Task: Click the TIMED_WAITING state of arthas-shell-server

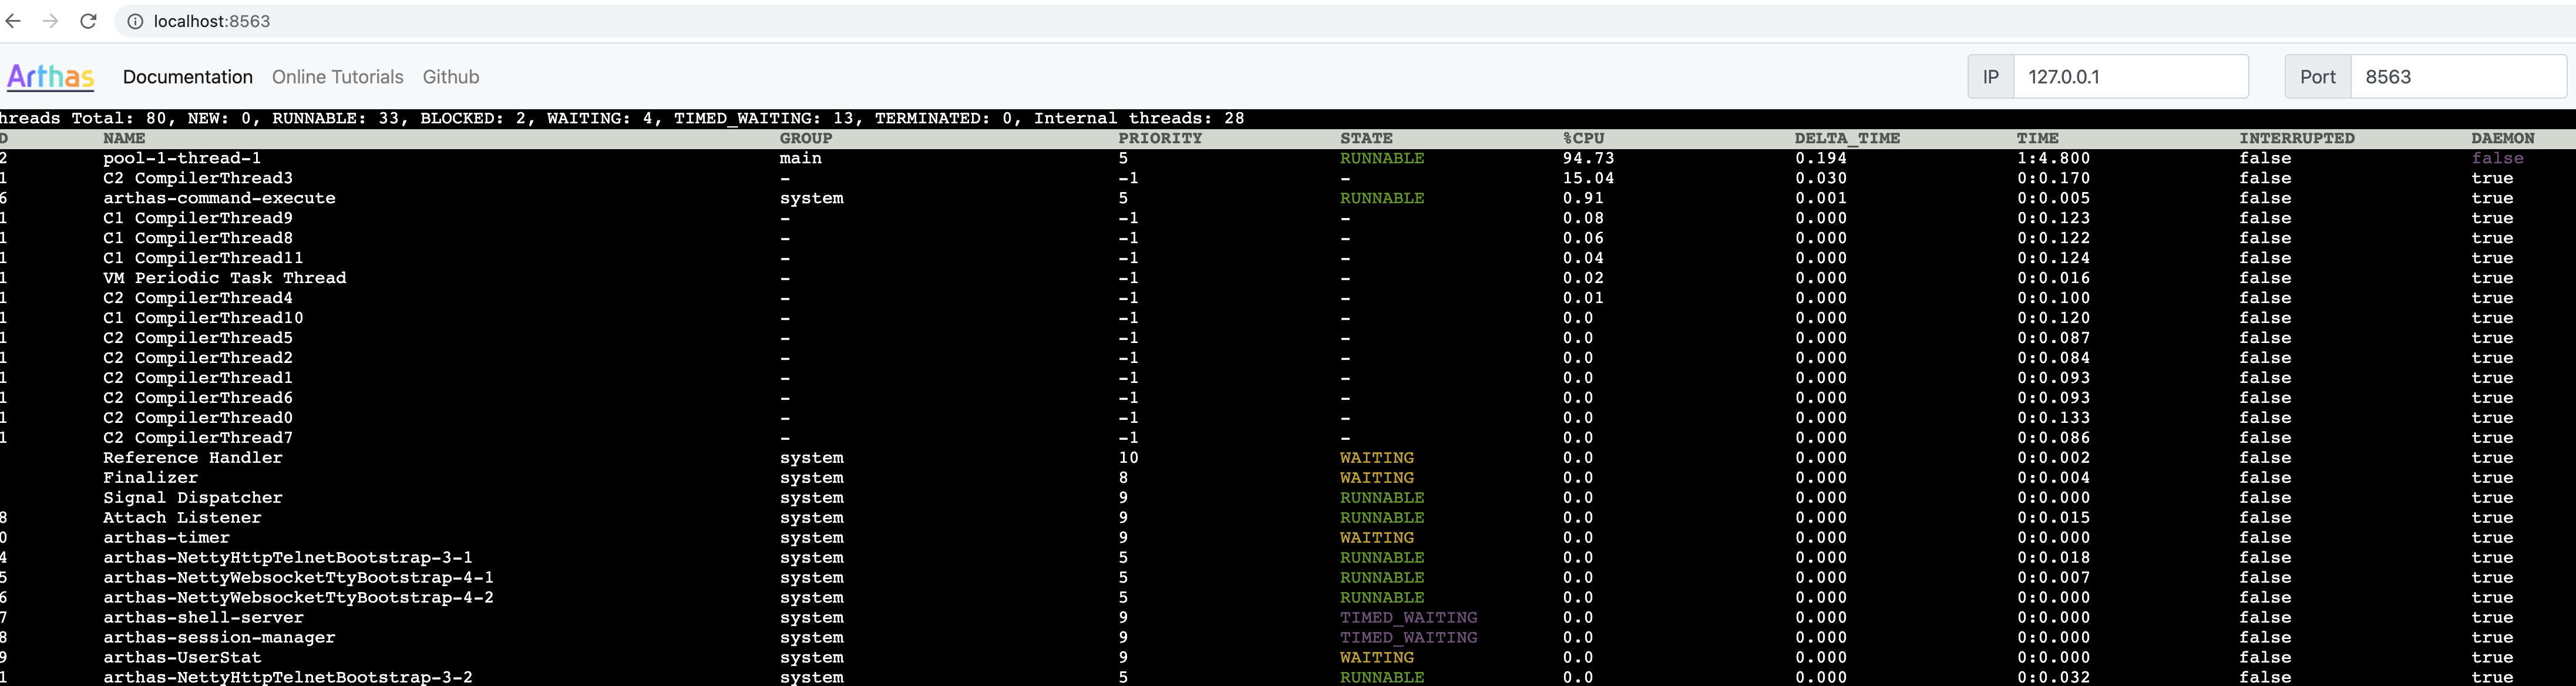Action: point(1408,618)
